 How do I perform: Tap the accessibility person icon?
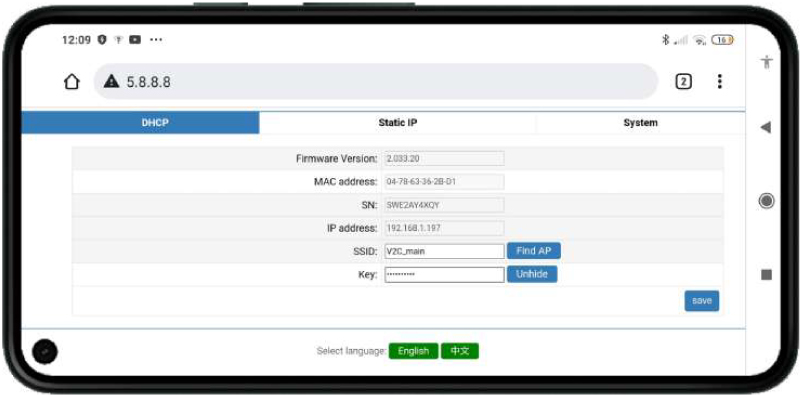(766, 62)
